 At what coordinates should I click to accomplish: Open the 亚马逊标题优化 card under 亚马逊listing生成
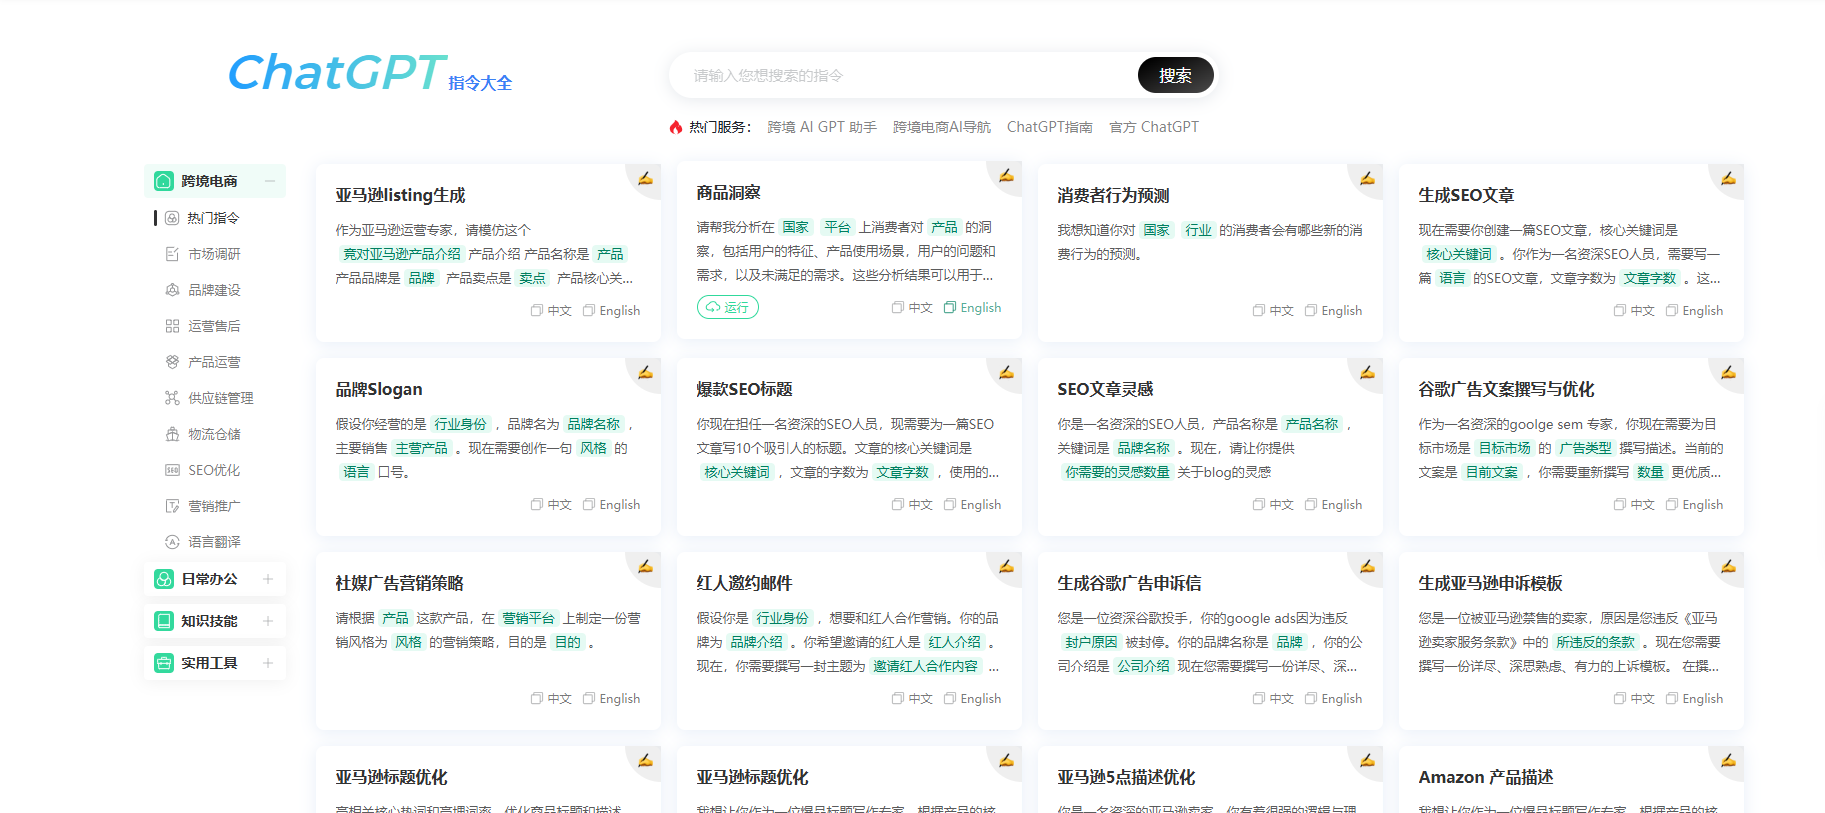click(391, 777)
